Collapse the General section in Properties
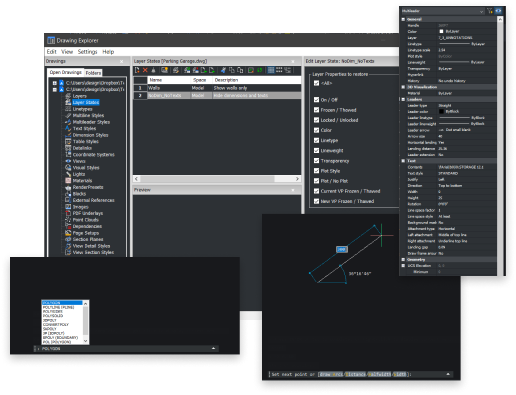The height and width of the screenshot is (395, 516). 403,19
